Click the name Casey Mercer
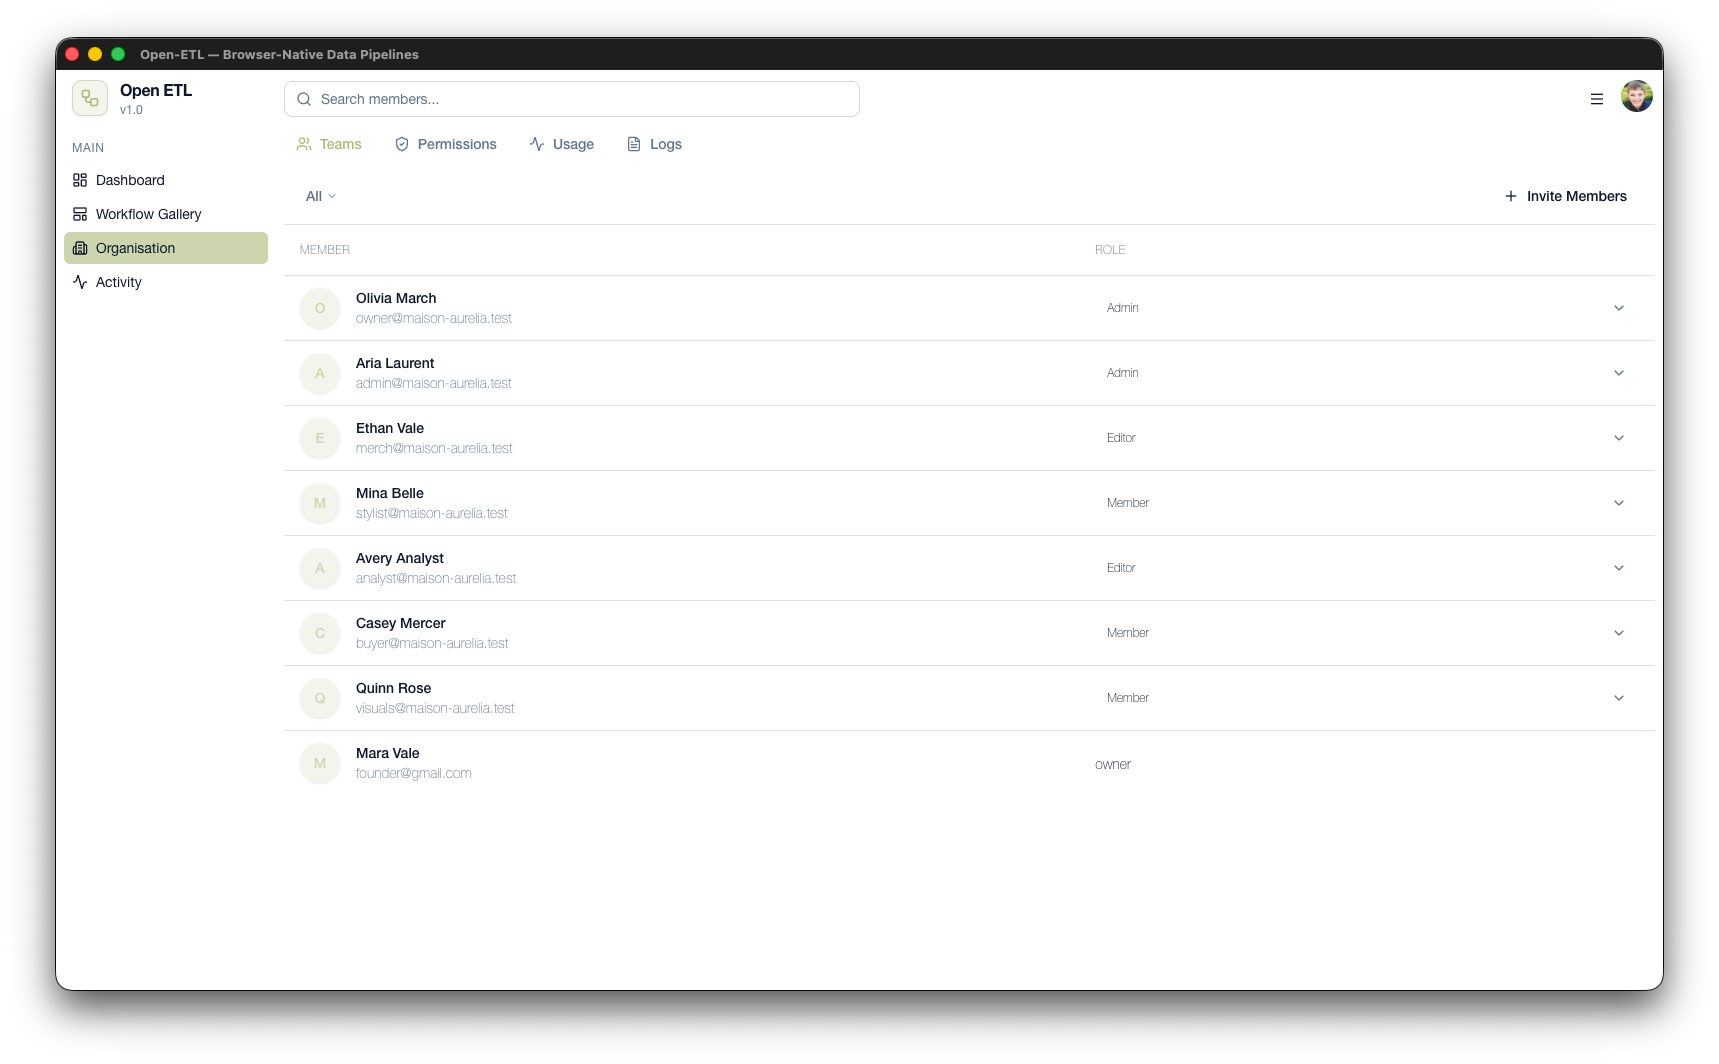 401,623
